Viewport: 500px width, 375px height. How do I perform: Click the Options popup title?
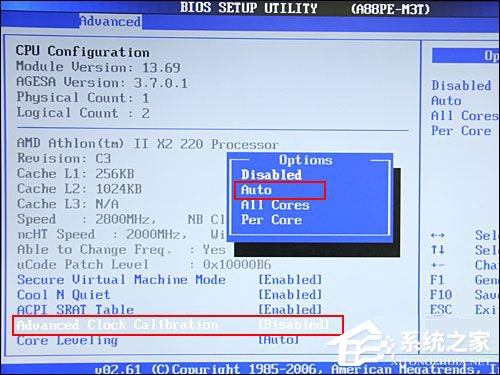(x=306, y=160)
